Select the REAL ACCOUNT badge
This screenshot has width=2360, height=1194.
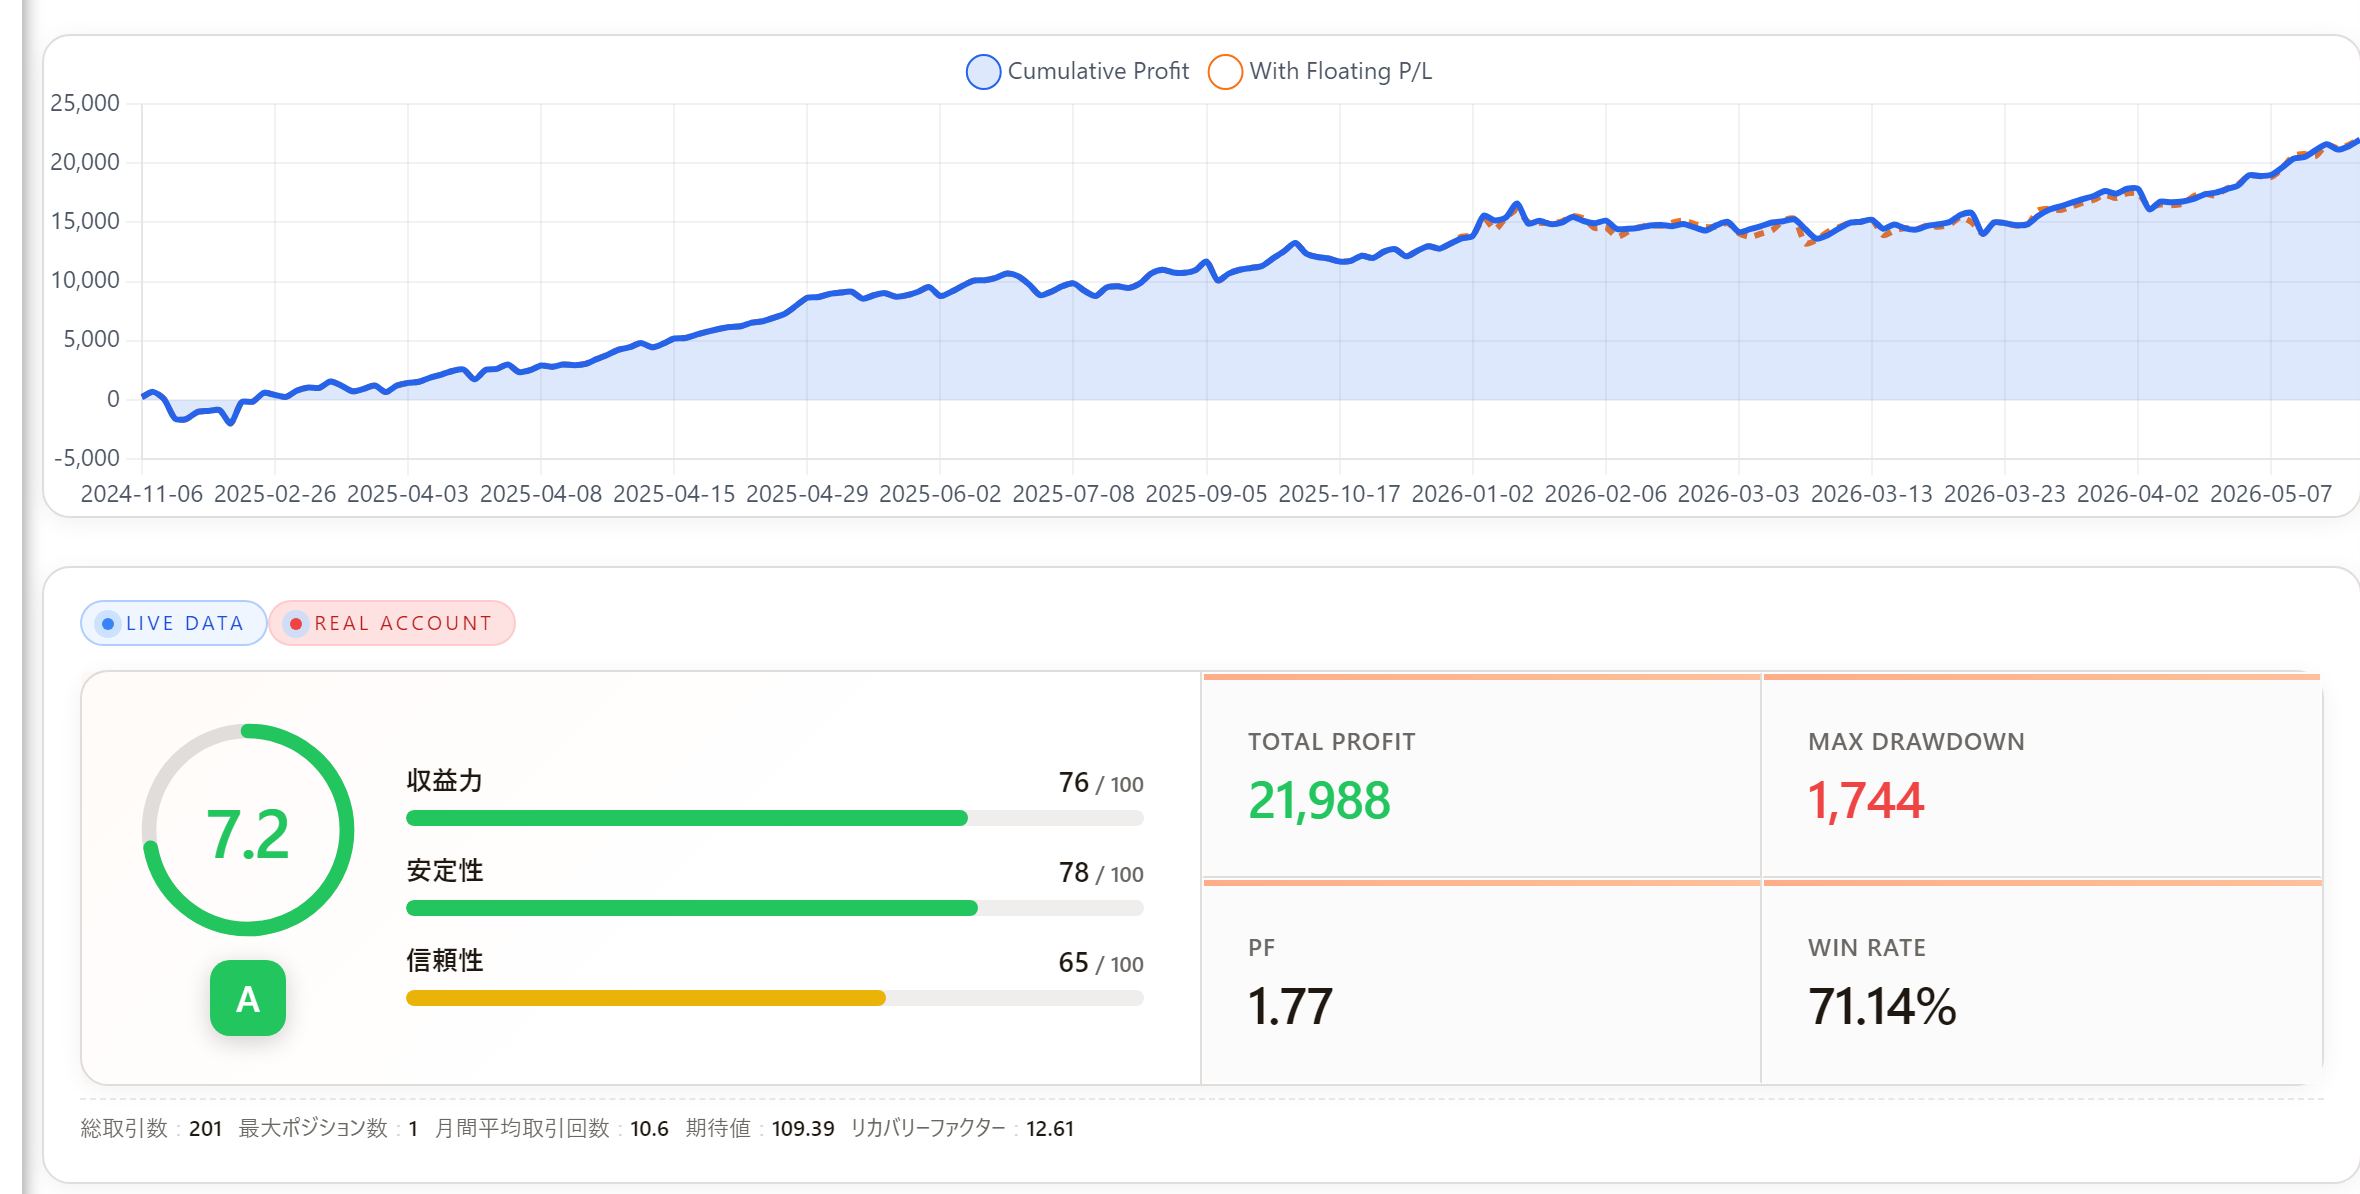pyautogui.click(x=392, y=623)
